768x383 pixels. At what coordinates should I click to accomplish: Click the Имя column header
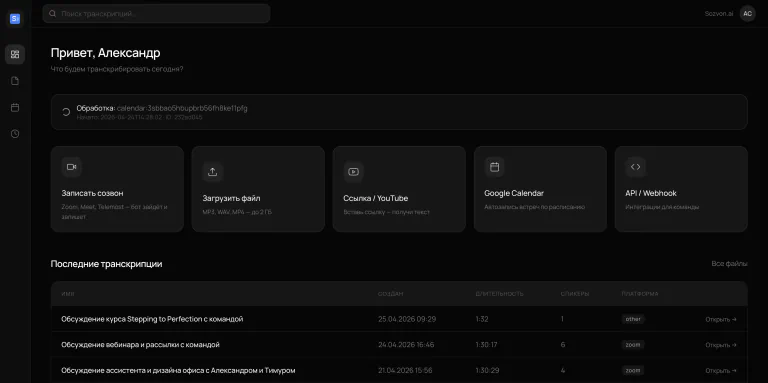[x=68, y=294]
